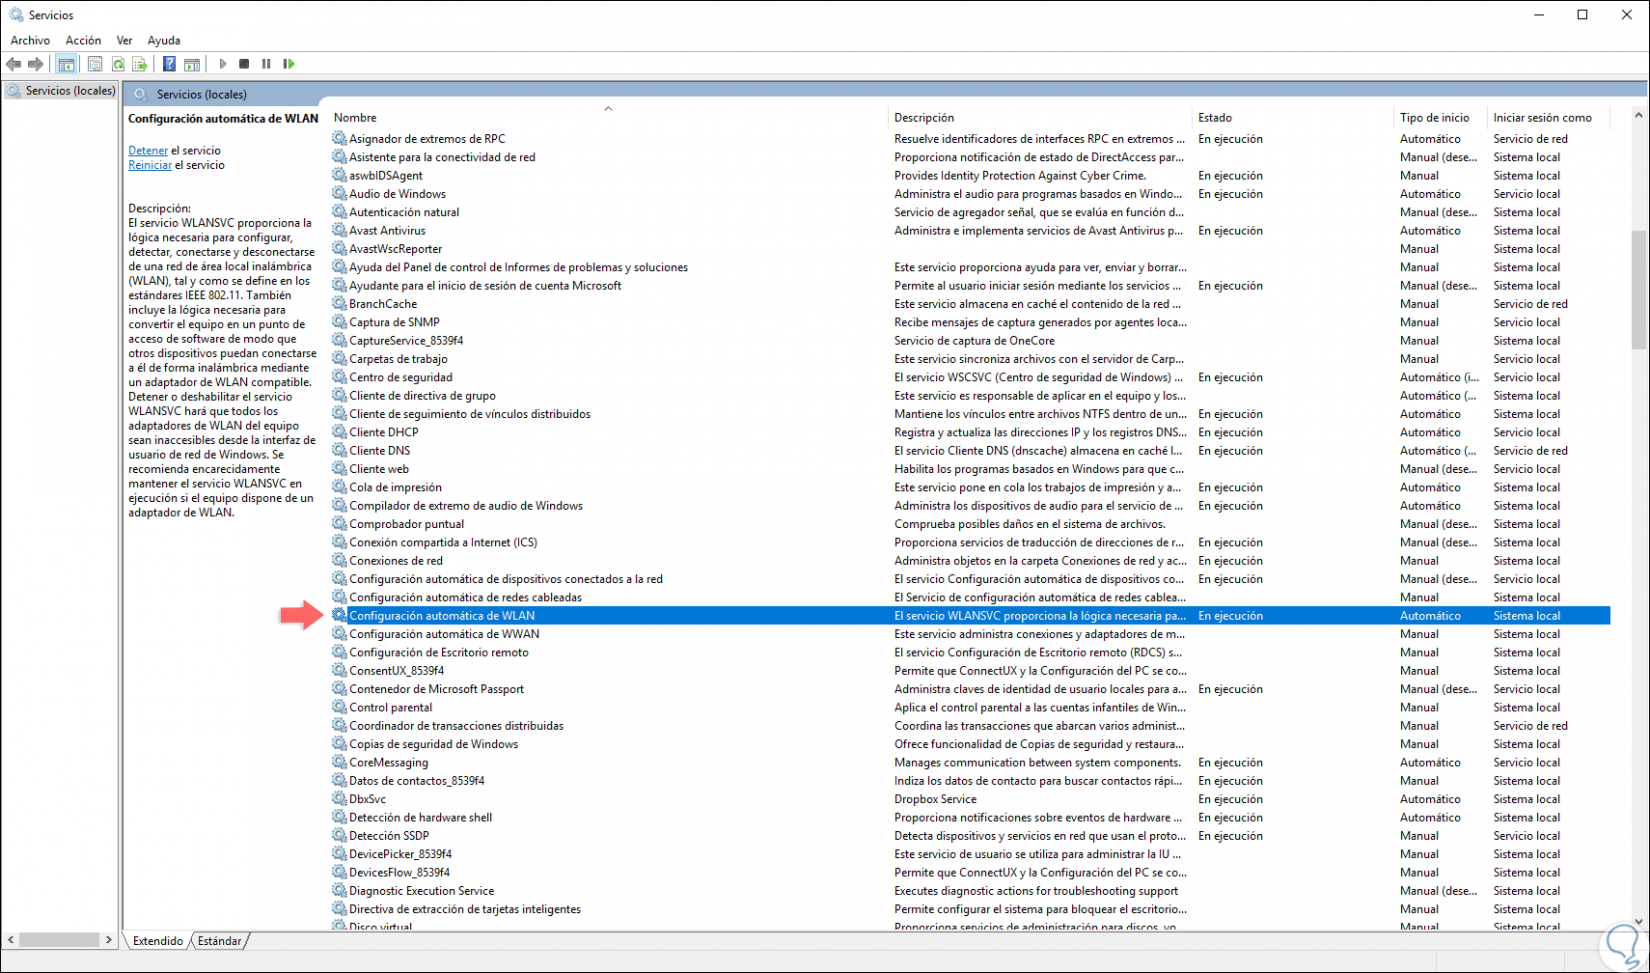Click the gear icon beside Detección SSDP
Screen dimensions: 1650x973
tap(340, 836)
